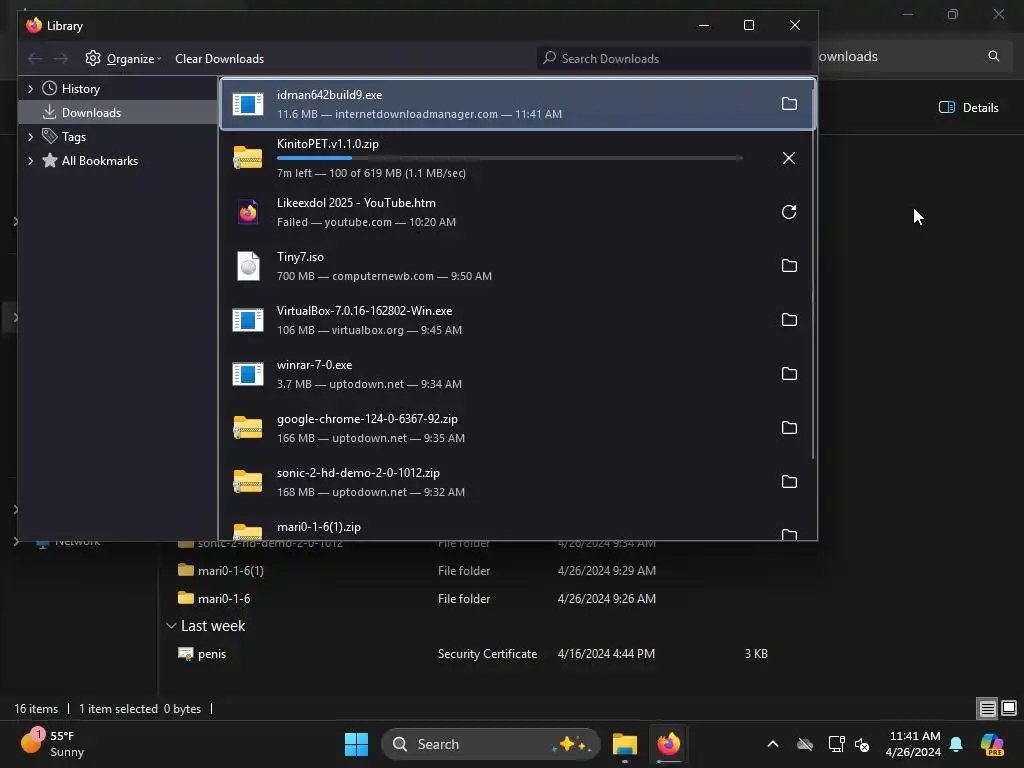Go forward in the Library toolbar
Screen dimensions: 1024x768
point(61,59)
